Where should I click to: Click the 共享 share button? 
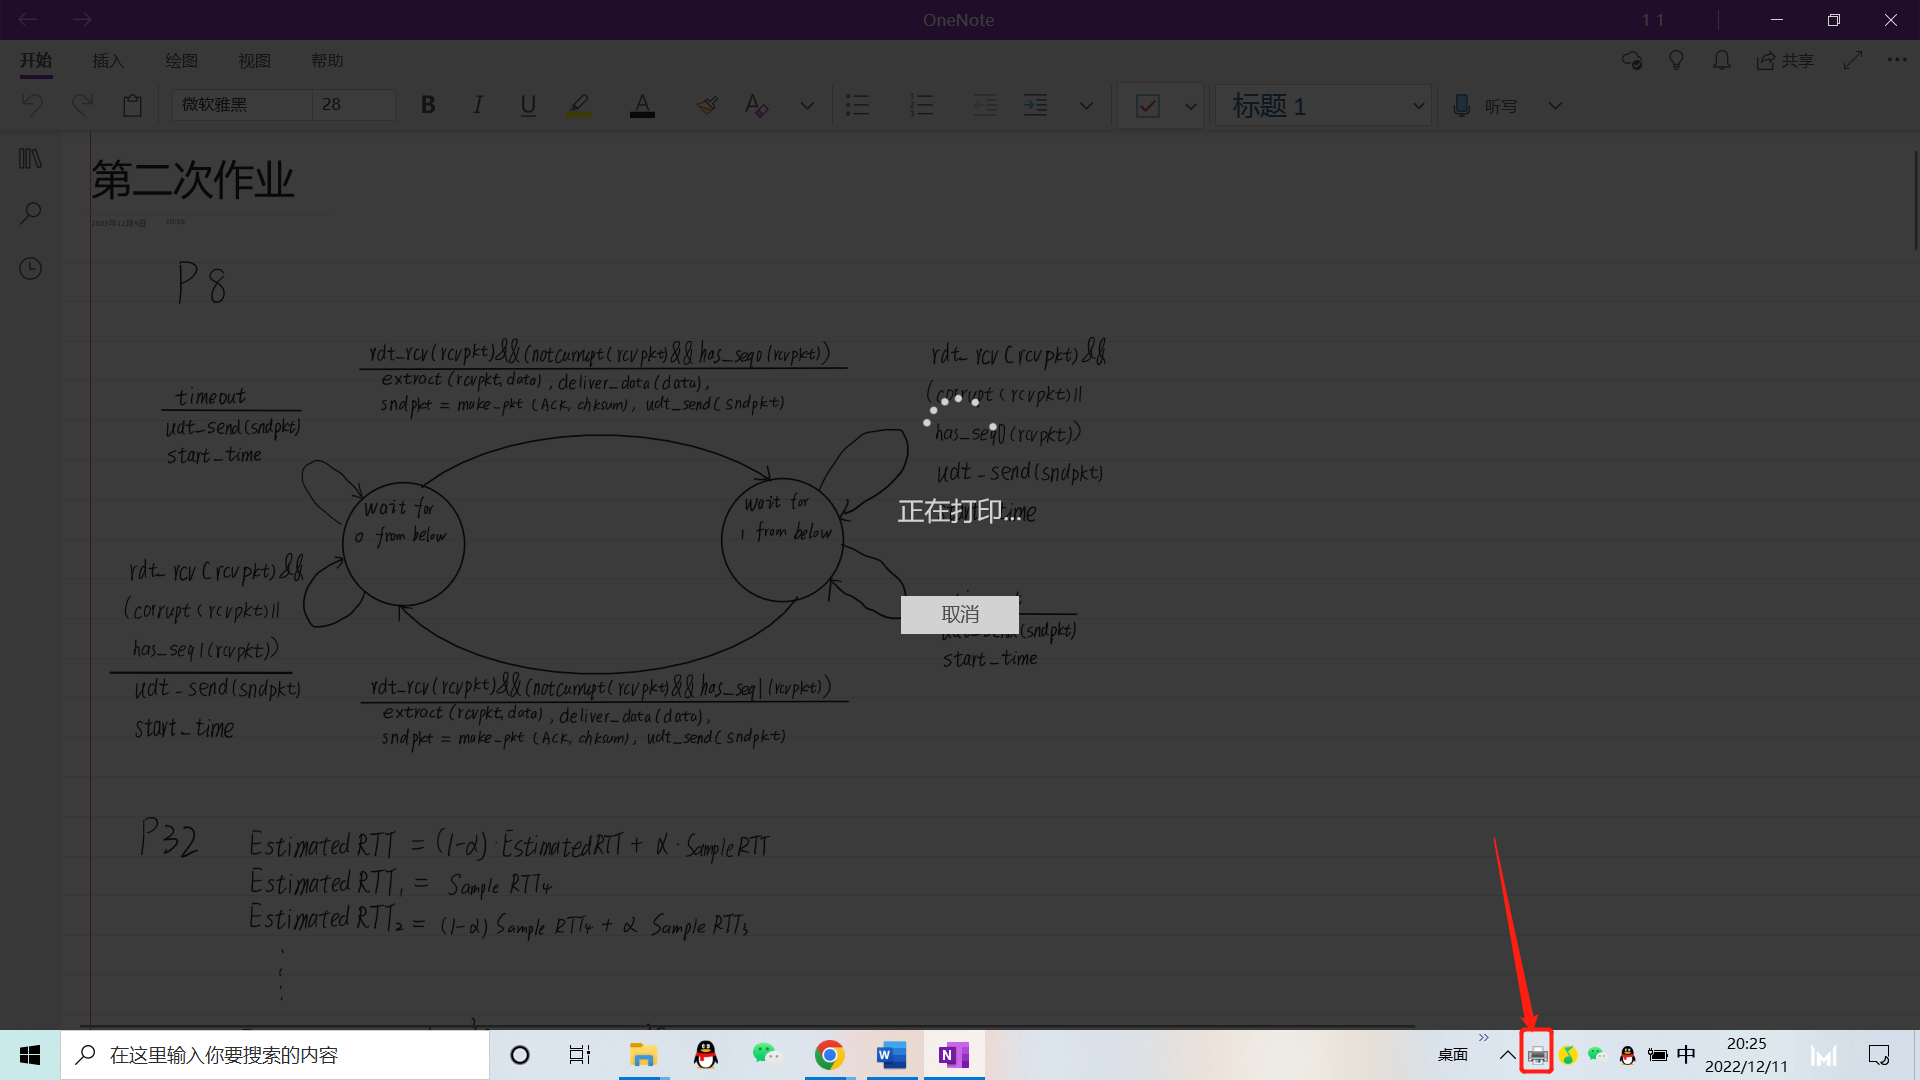point(1786,61)
